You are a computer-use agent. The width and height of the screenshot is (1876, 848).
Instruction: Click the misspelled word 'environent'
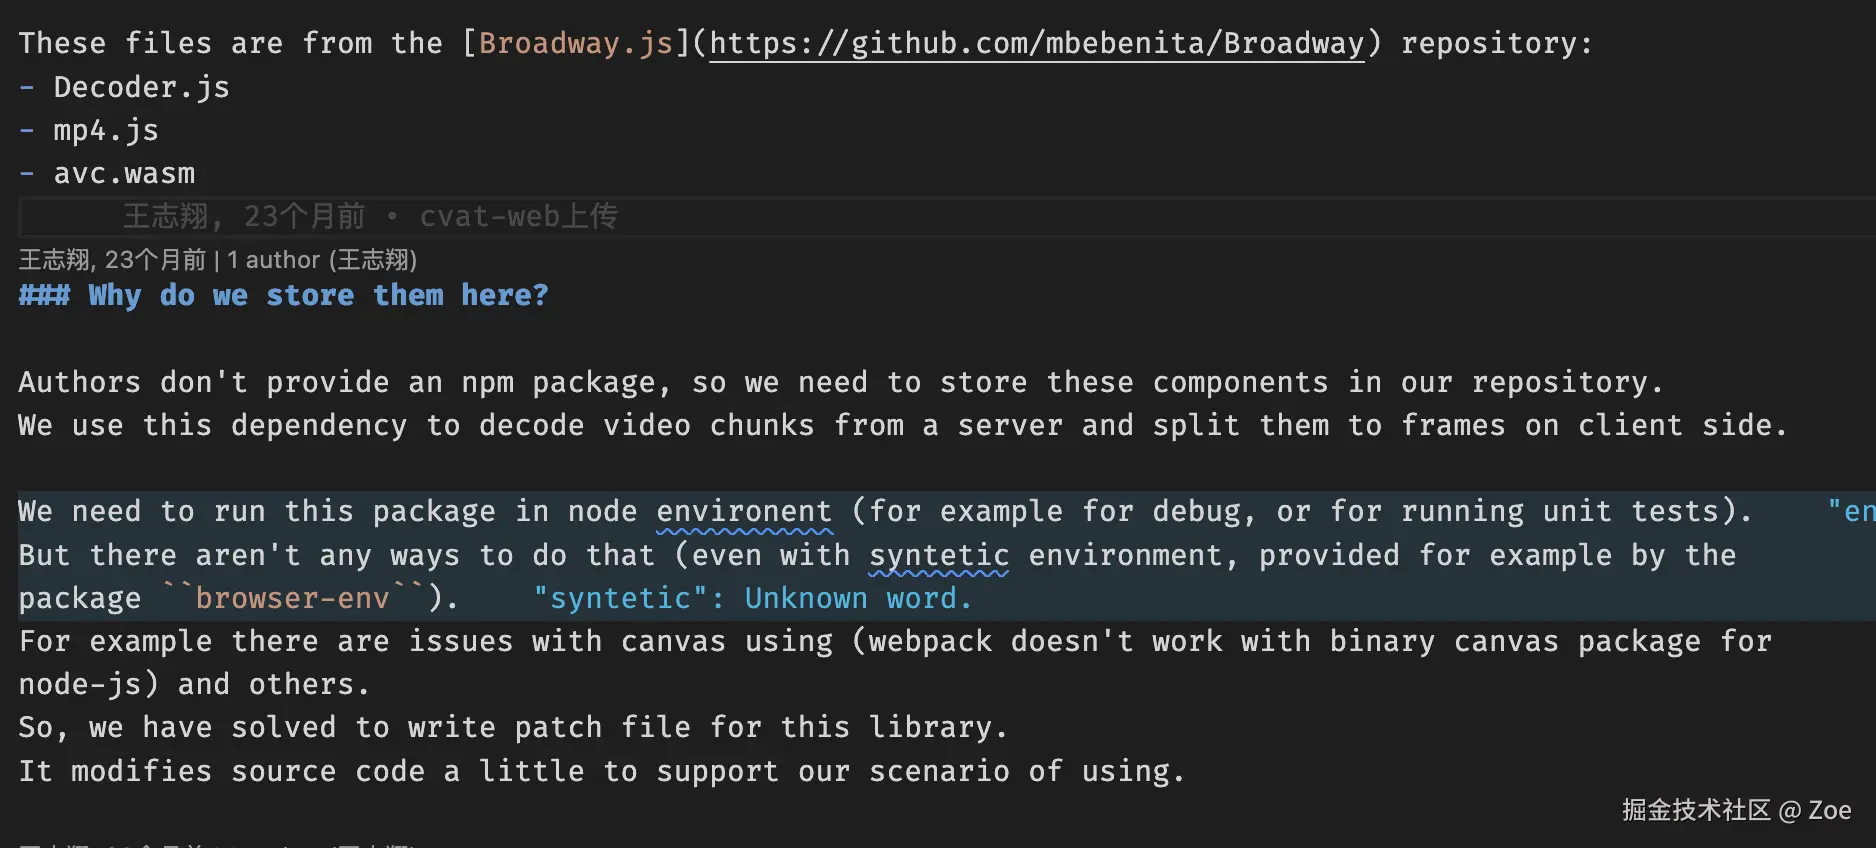coord(743,511)
